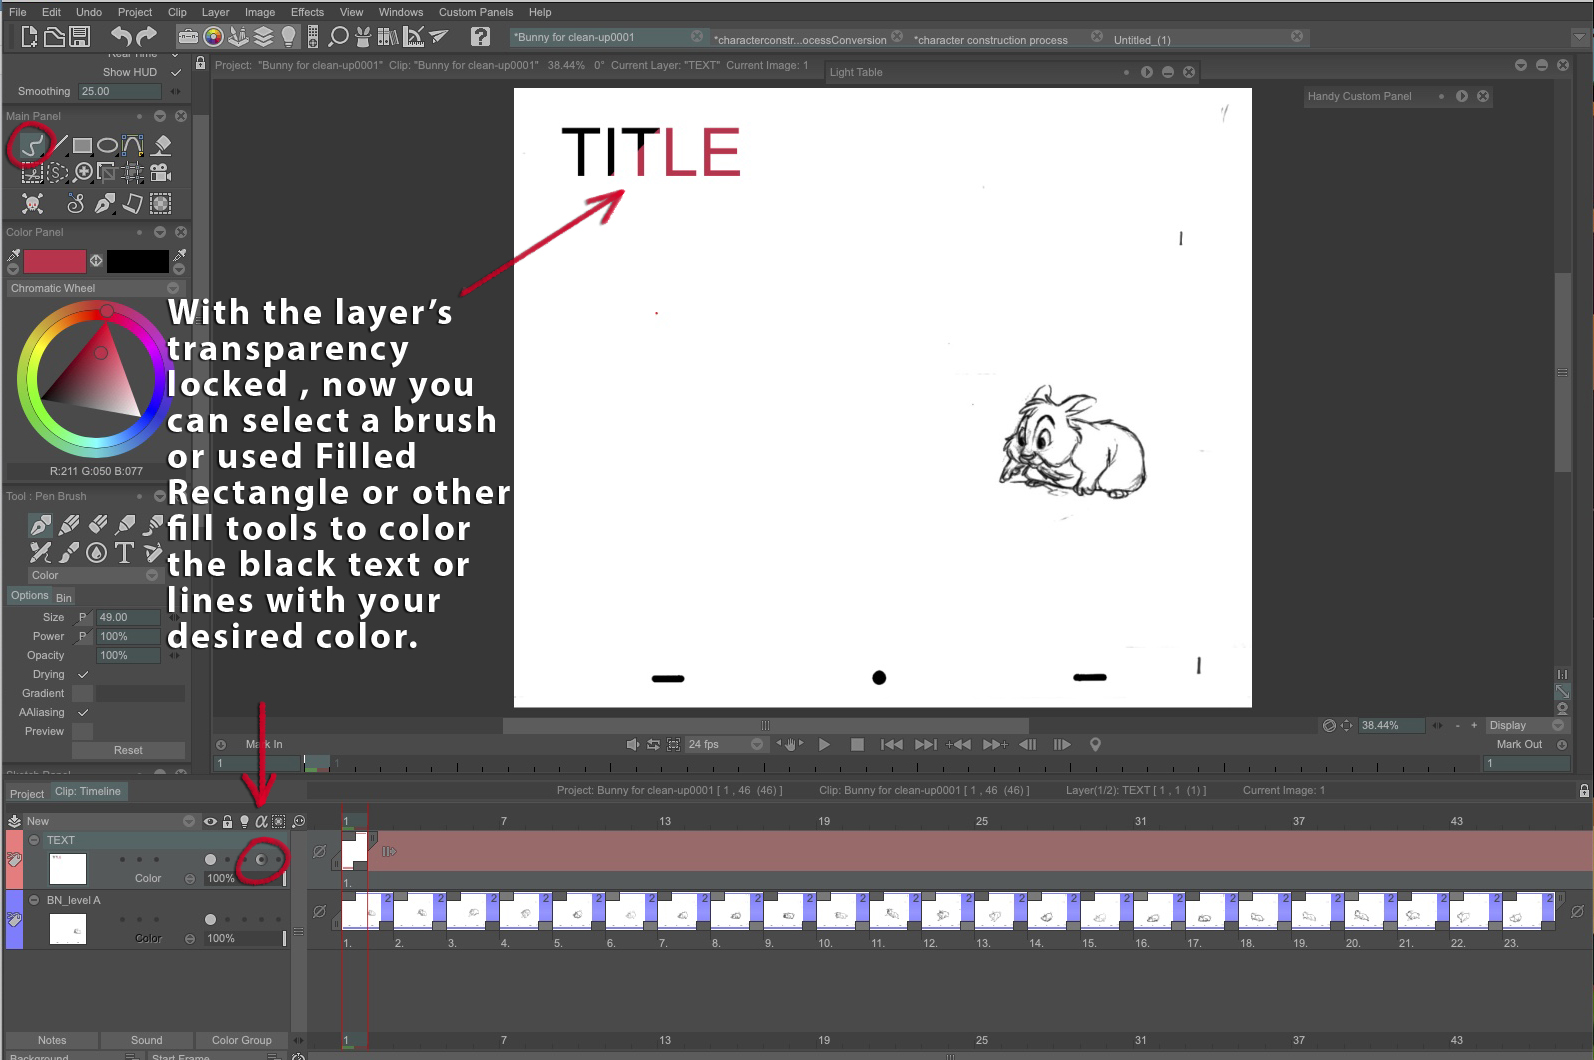The image size is (1594, 1060).
Task: Select the camera tool in Main Panel
Action: [x=160, y=173]
